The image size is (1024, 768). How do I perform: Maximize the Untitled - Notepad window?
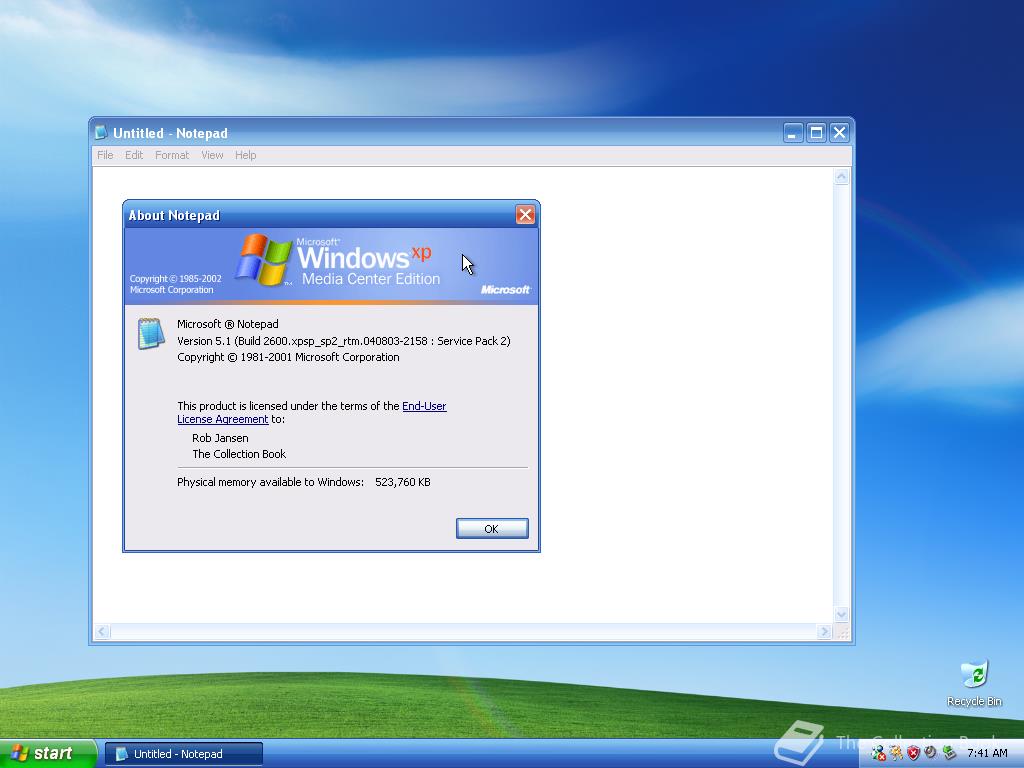pyautogui.click(x=816, y=133)
